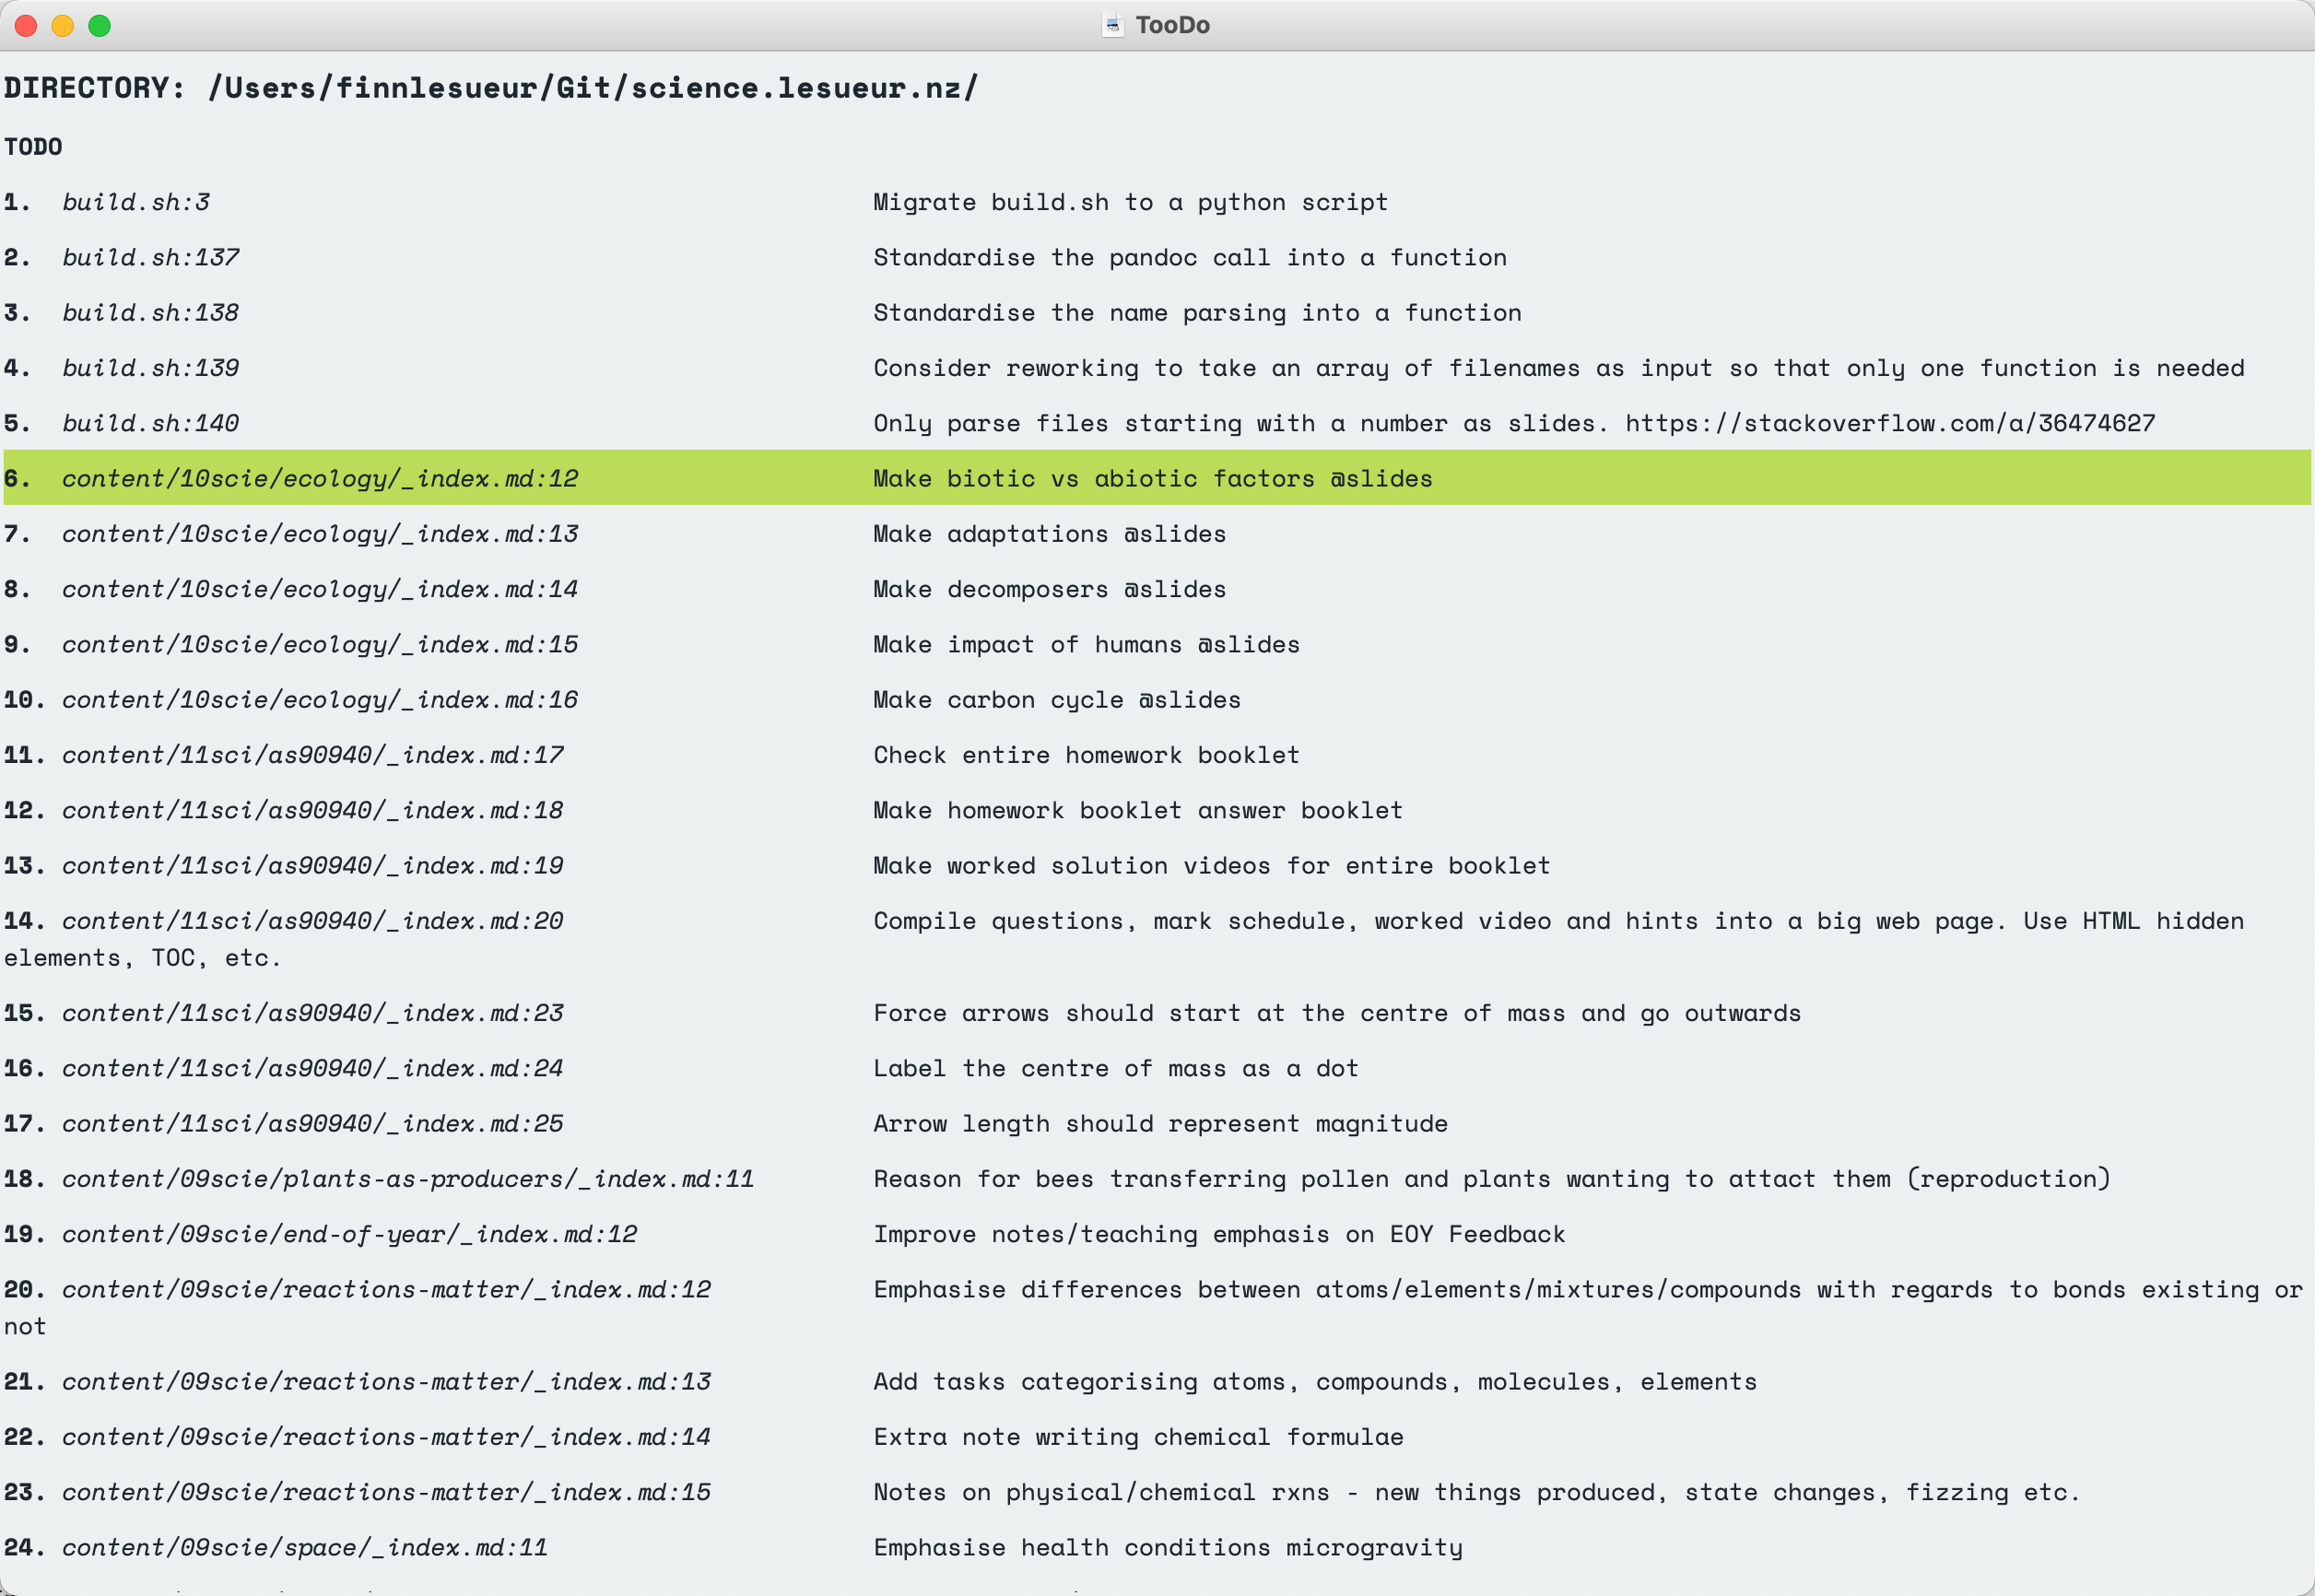This screenshot has height=1596, width=2315.
Task: Click the red close window button
Action: click(x=27, y=26)
